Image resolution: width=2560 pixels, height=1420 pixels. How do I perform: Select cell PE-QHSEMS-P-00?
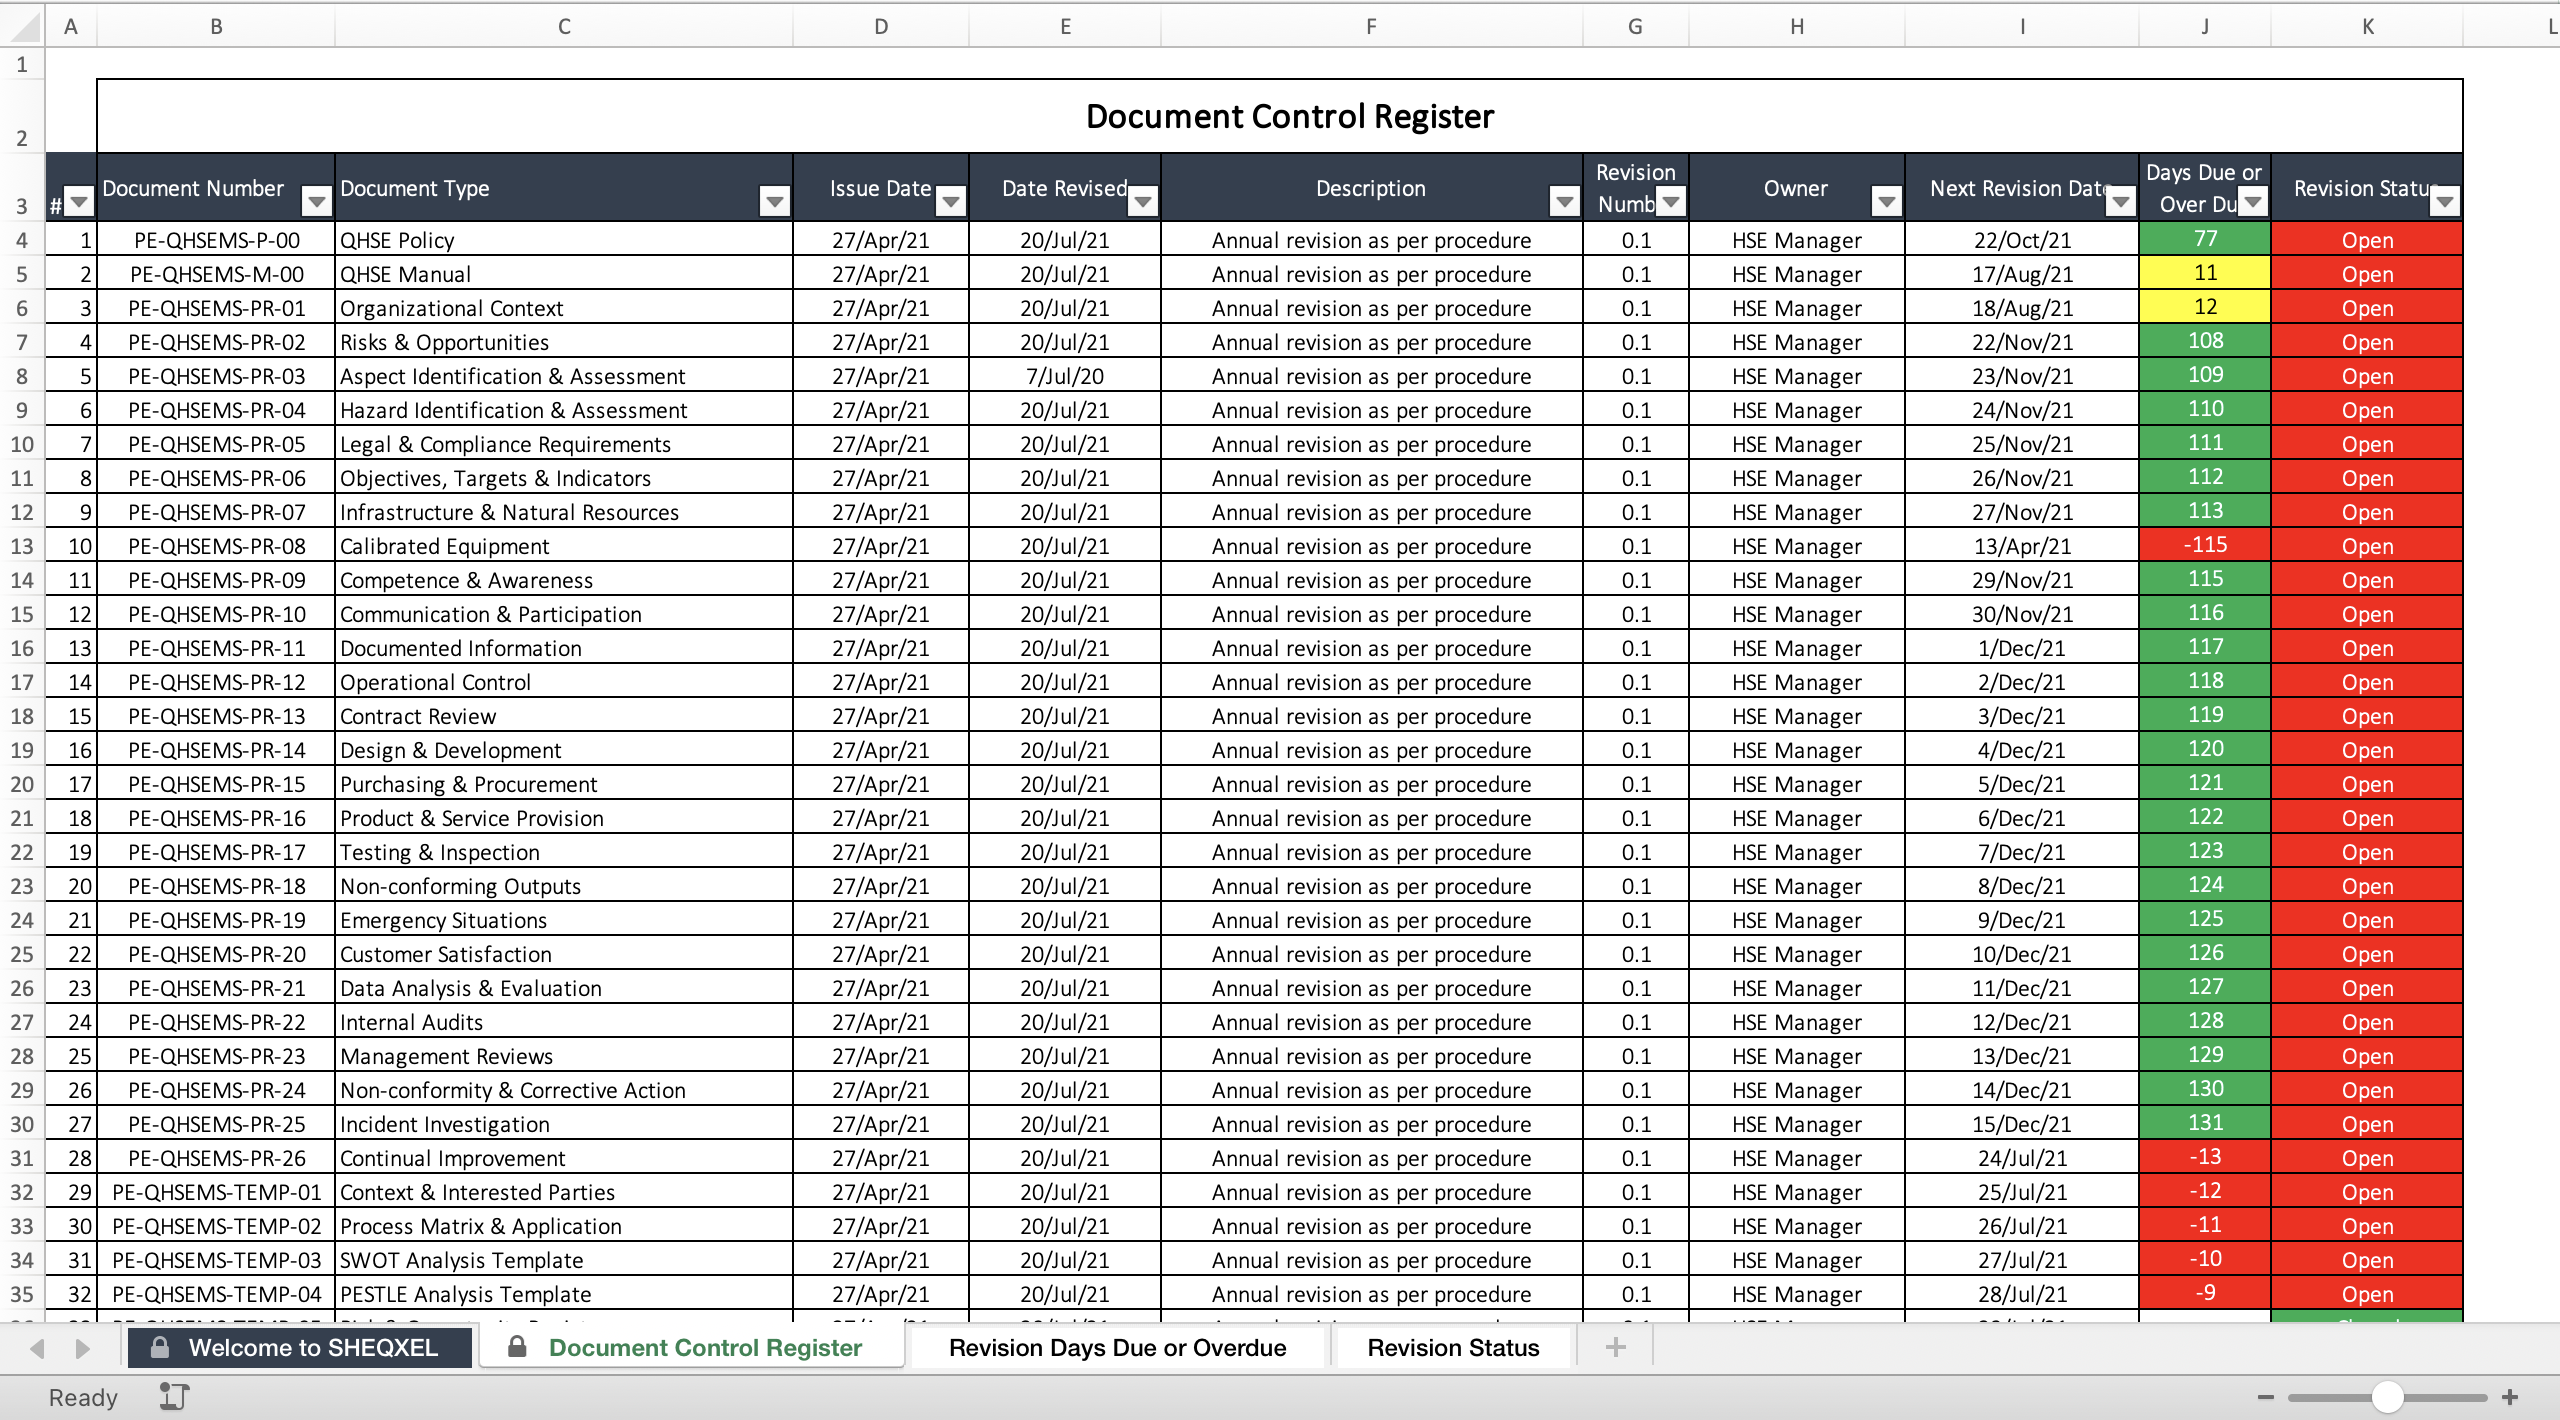coord(216,240)
